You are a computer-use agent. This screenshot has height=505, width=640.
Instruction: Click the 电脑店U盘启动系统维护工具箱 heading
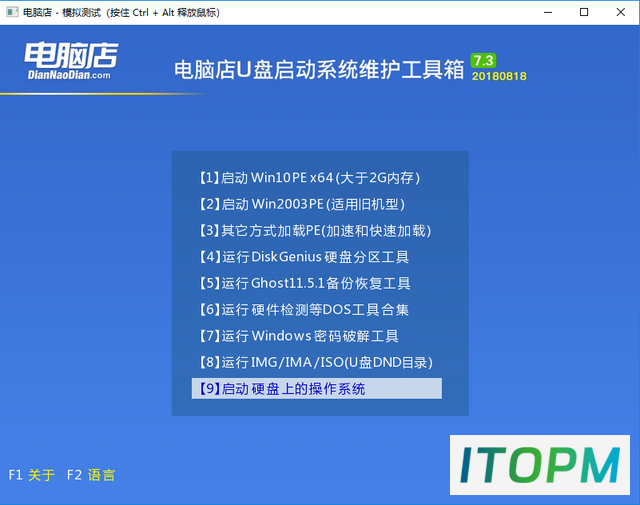pos(319,69)
